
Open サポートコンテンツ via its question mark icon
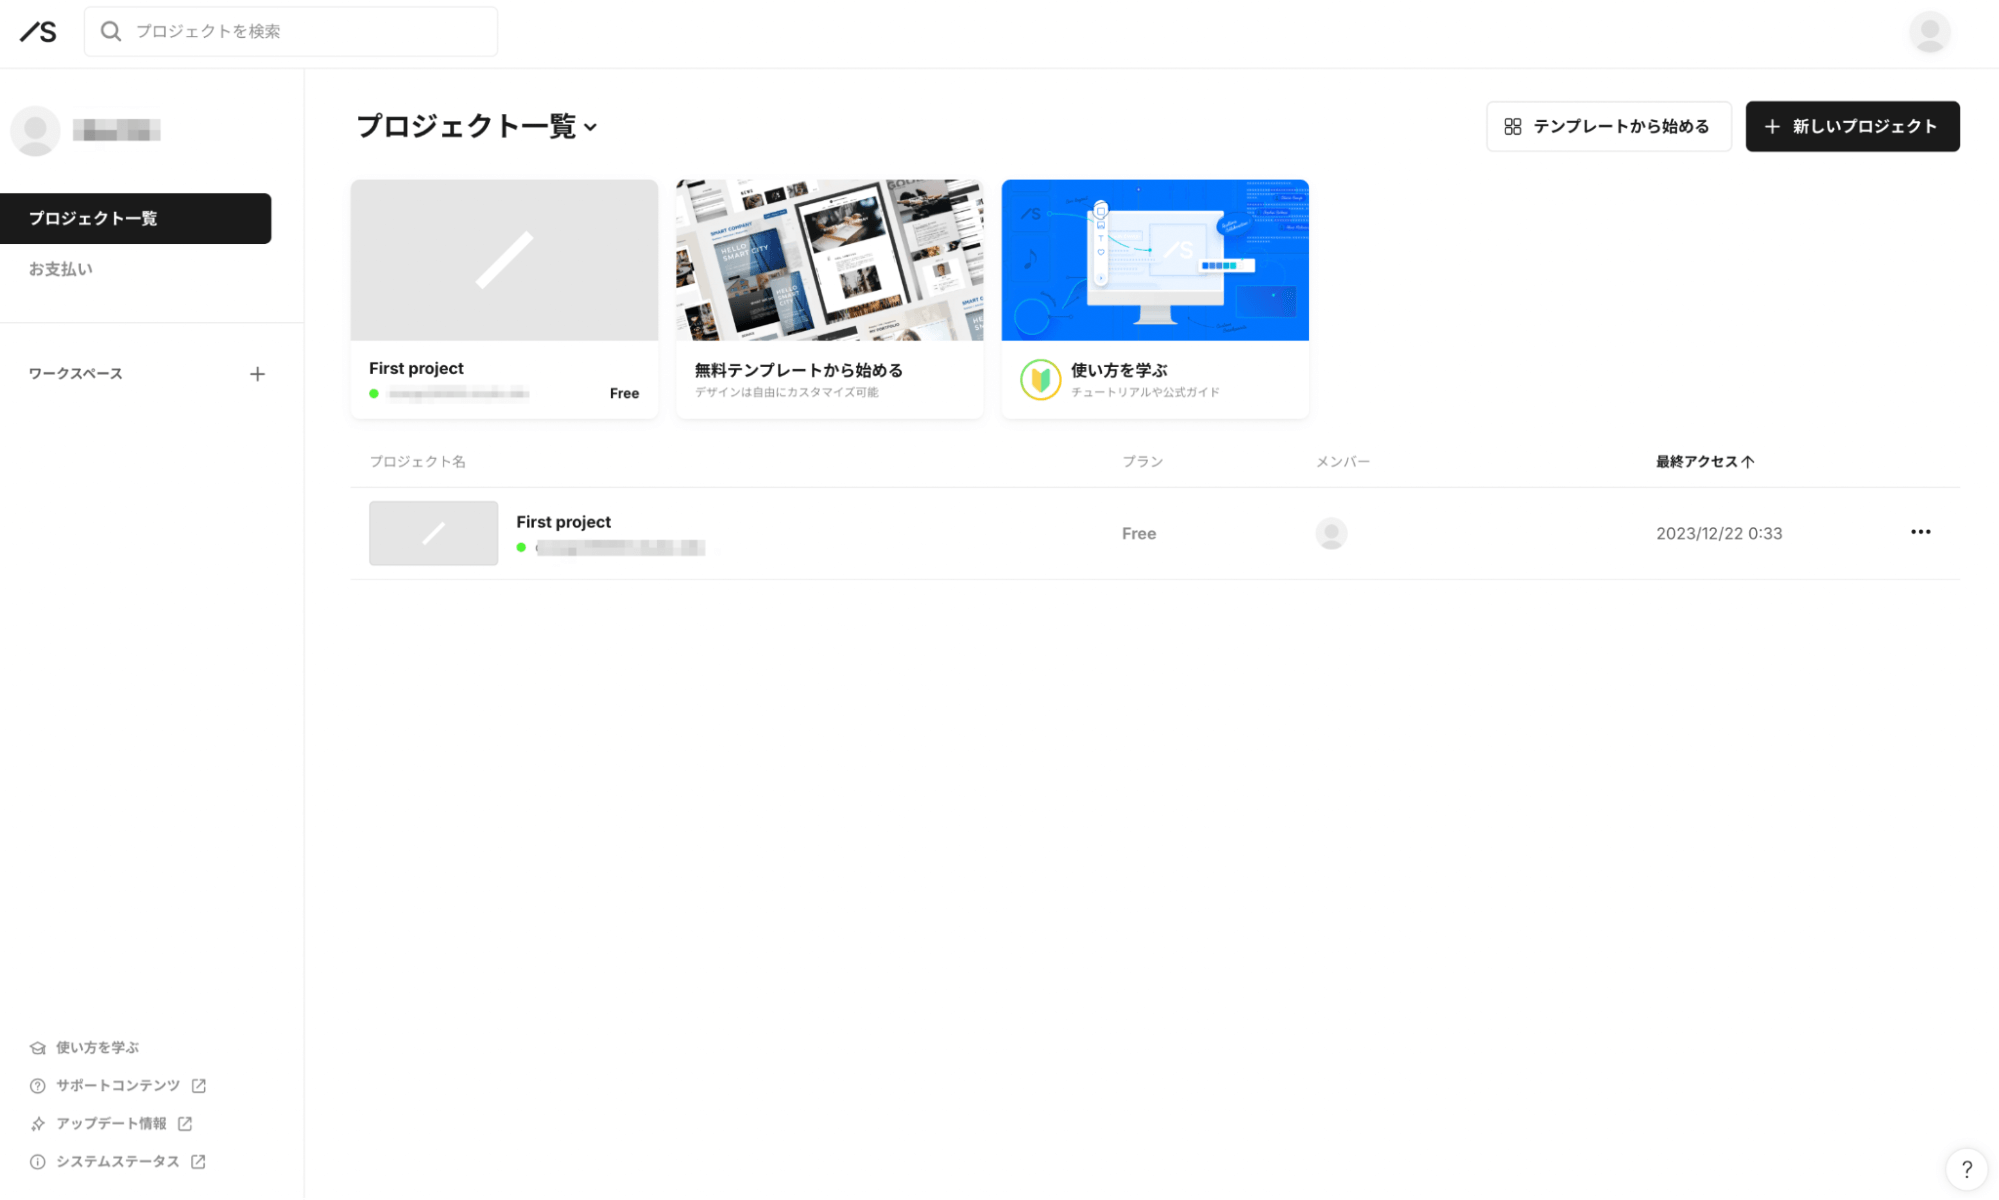pos(37,1085)
